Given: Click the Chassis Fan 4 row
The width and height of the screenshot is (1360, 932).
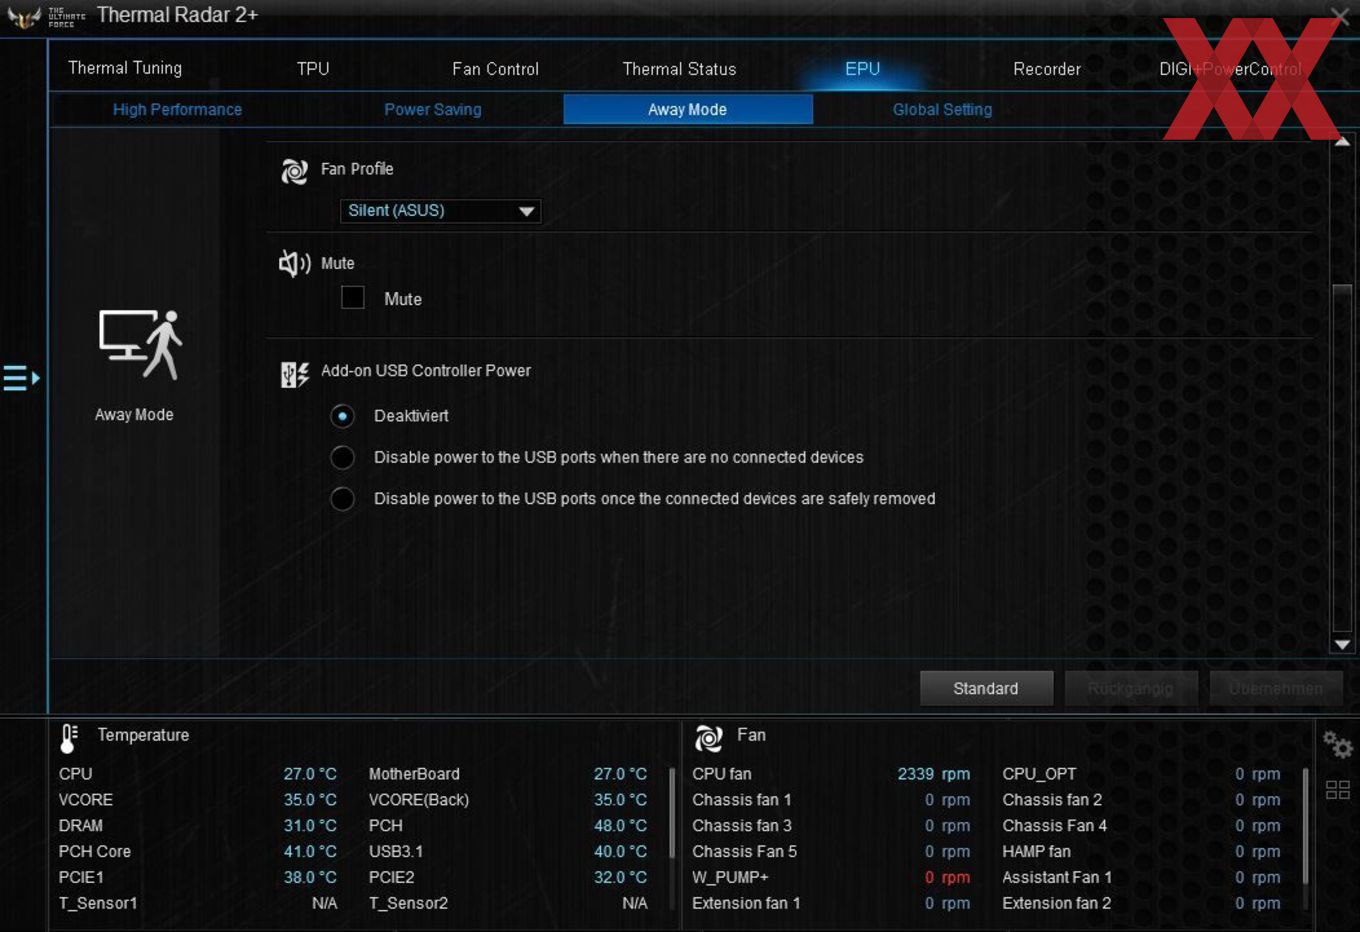Looking at the screenshot, I should (x=1141, y=826).
